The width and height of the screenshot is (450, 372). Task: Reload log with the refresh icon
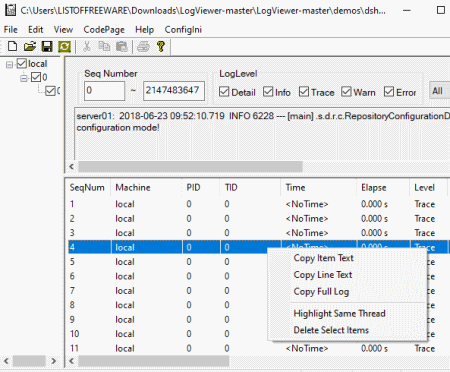(64, 46)
